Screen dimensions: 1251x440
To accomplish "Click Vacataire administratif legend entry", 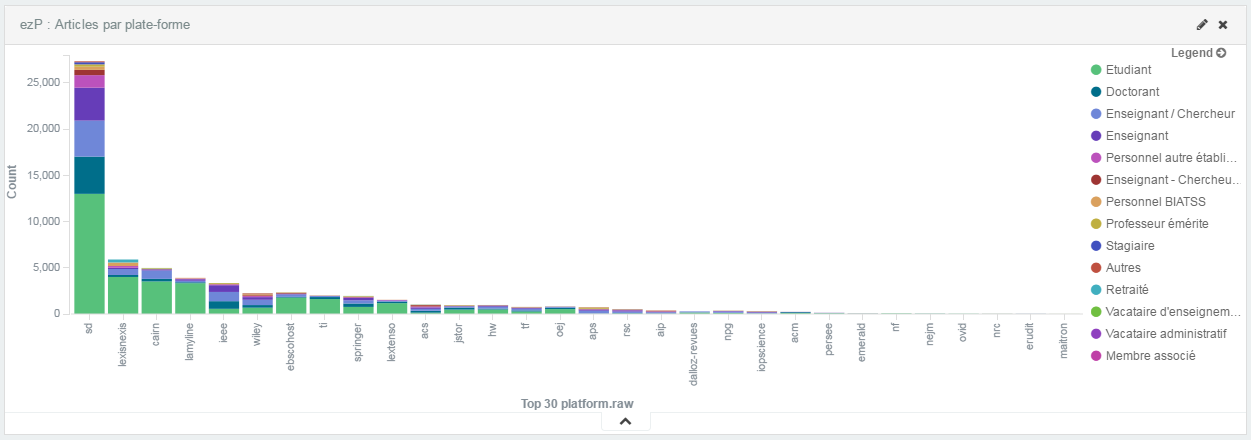I will click(x=1165, y=334).
